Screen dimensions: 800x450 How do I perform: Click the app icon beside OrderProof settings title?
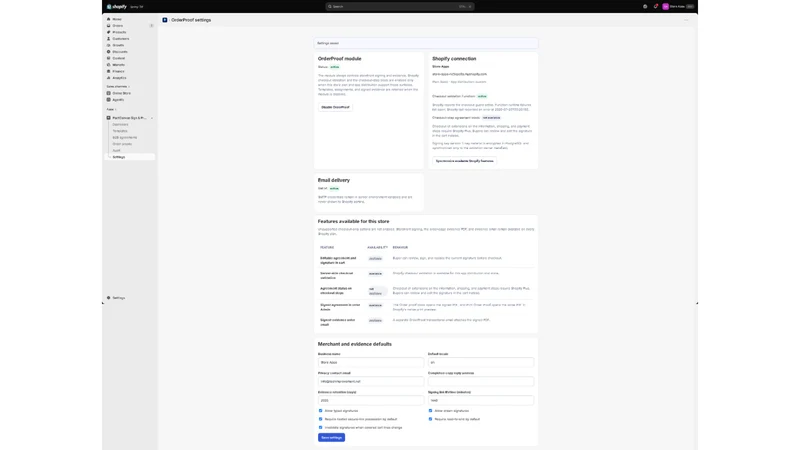(165, 20)
